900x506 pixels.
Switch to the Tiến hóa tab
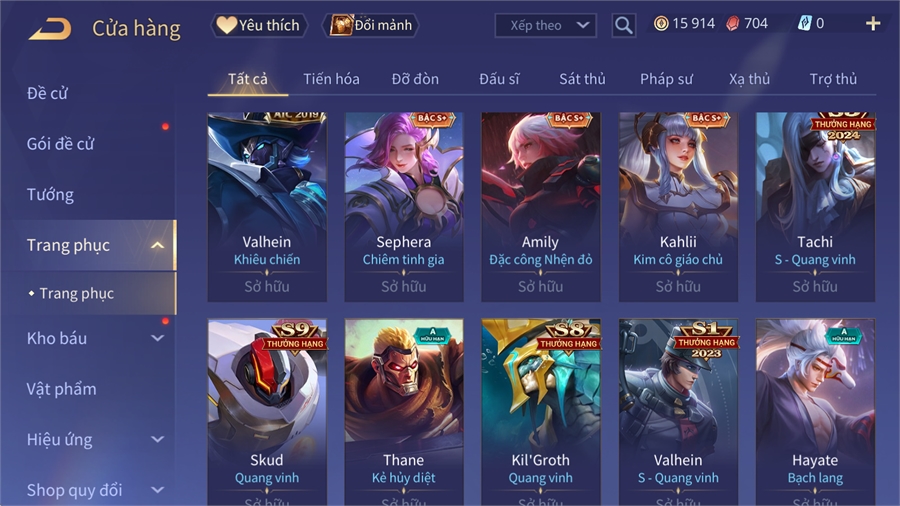point(331,79)
